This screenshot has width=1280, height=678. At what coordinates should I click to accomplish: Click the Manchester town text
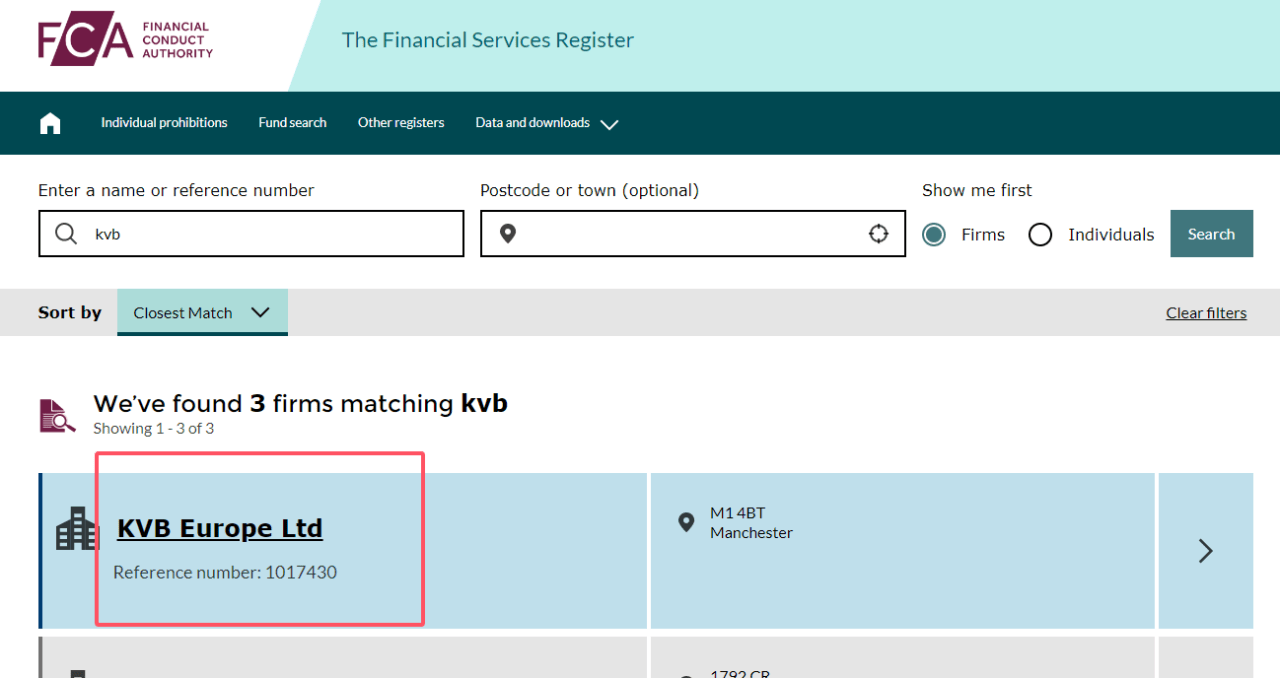point(751,533)
